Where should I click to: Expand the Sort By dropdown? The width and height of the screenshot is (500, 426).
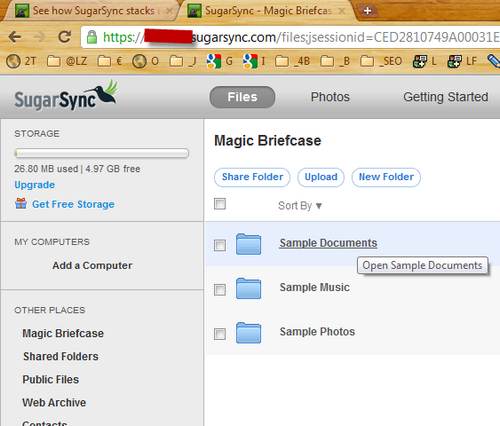300,206
